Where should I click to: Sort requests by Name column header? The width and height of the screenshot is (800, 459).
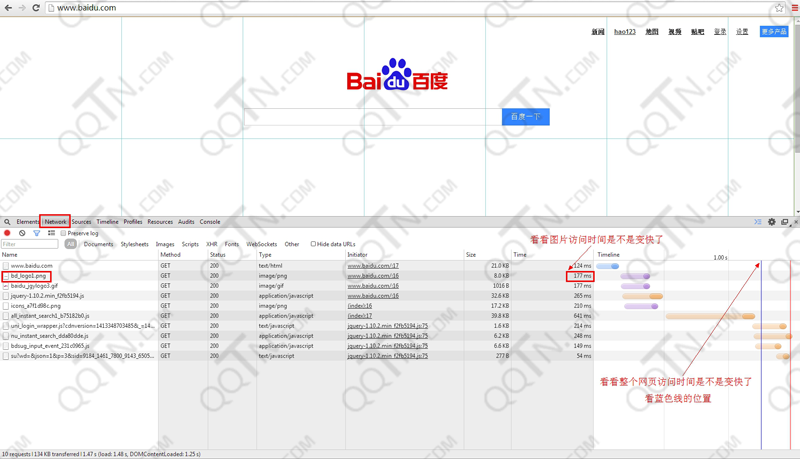[79, 254]
